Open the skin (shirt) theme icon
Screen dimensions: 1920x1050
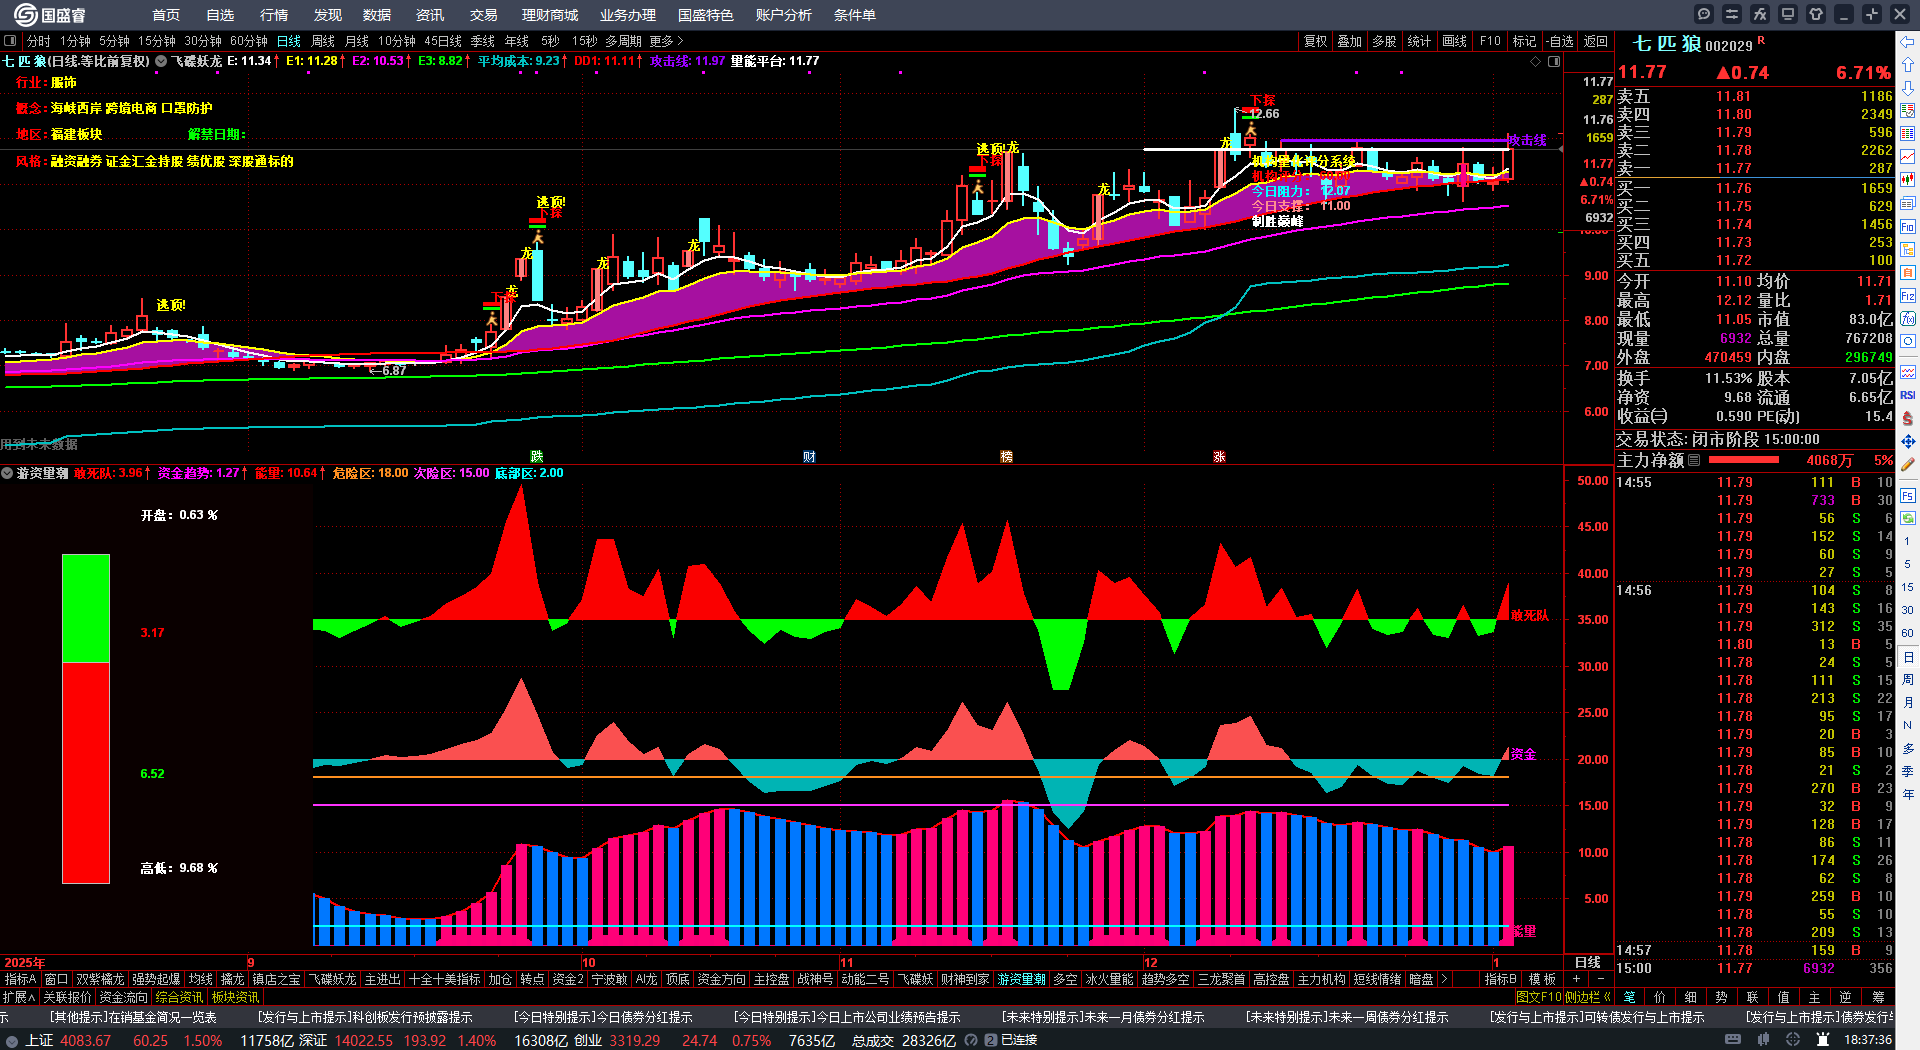(1816, 14)
